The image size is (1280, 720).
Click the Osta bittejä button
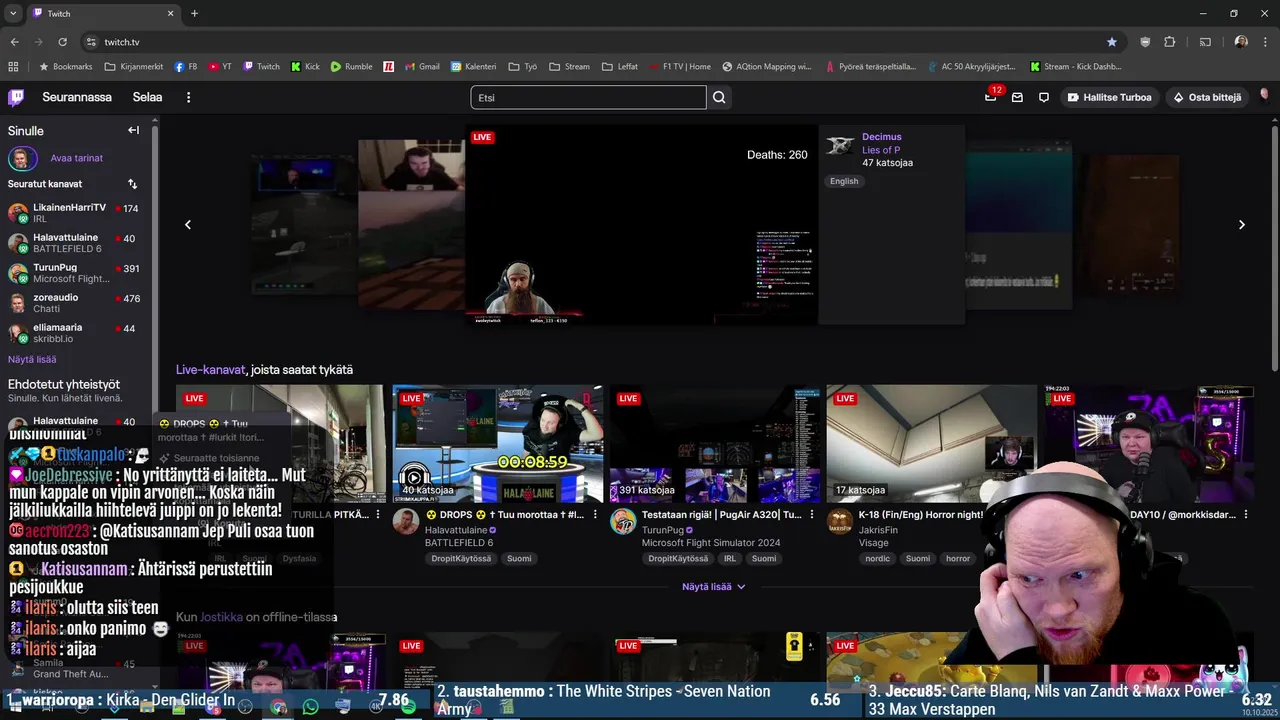(1206, 97)
